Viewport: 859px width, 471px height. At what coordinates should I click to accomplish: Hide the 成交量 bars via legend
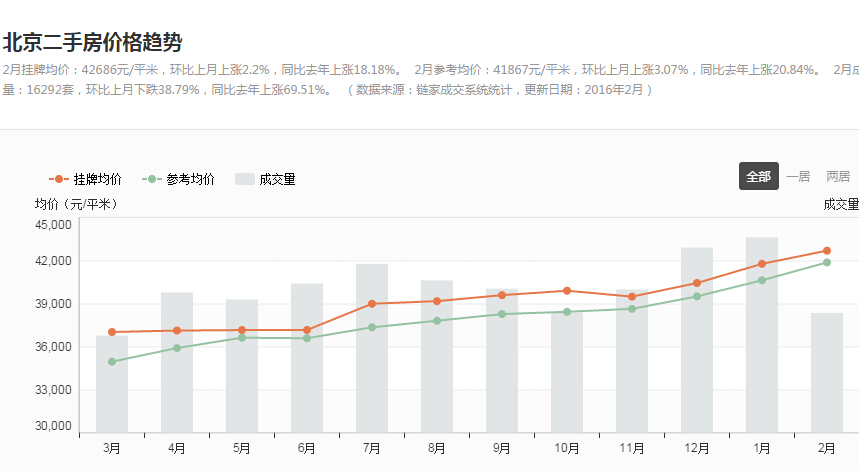coord(265,179)
